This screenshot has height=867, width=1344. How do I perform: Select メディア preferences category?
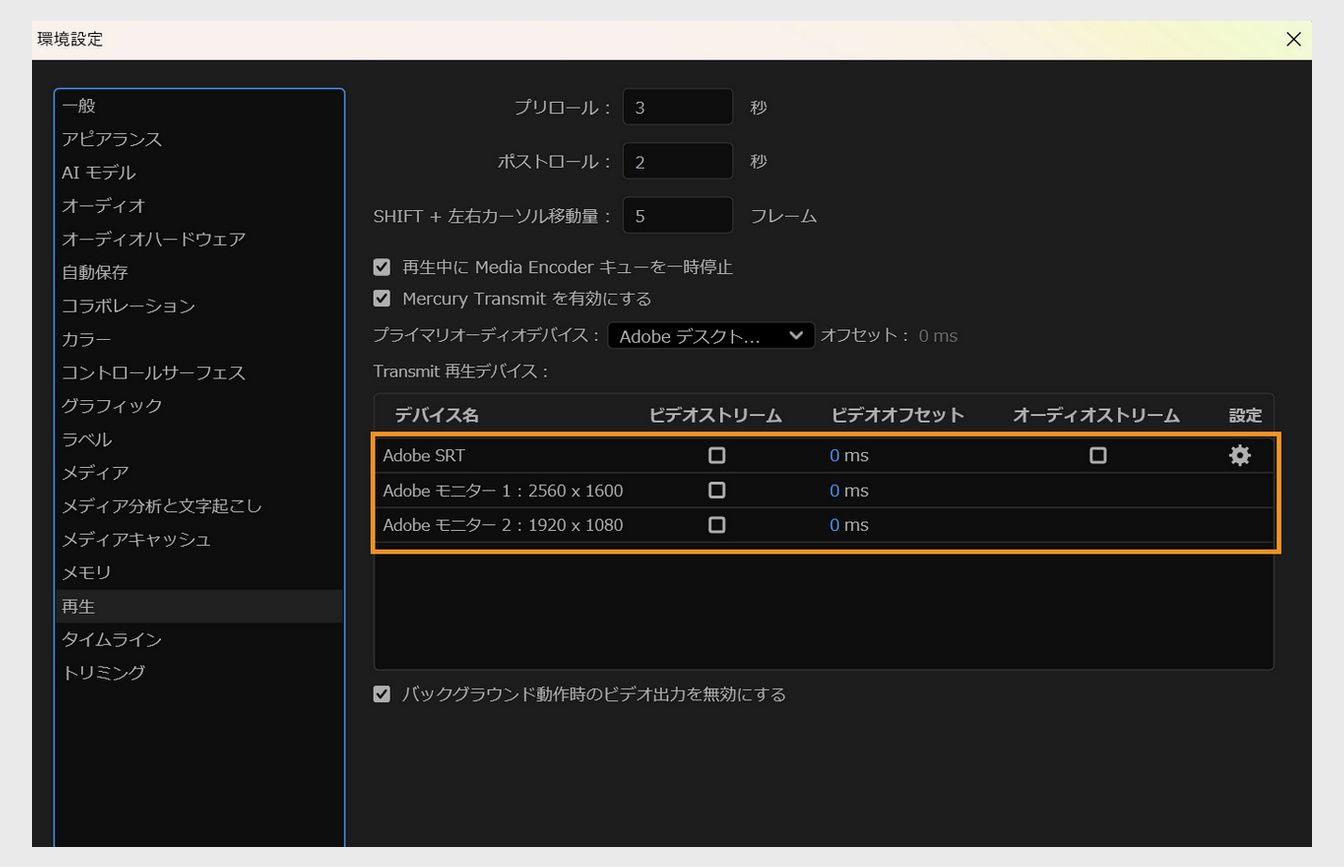pos(199,472)
